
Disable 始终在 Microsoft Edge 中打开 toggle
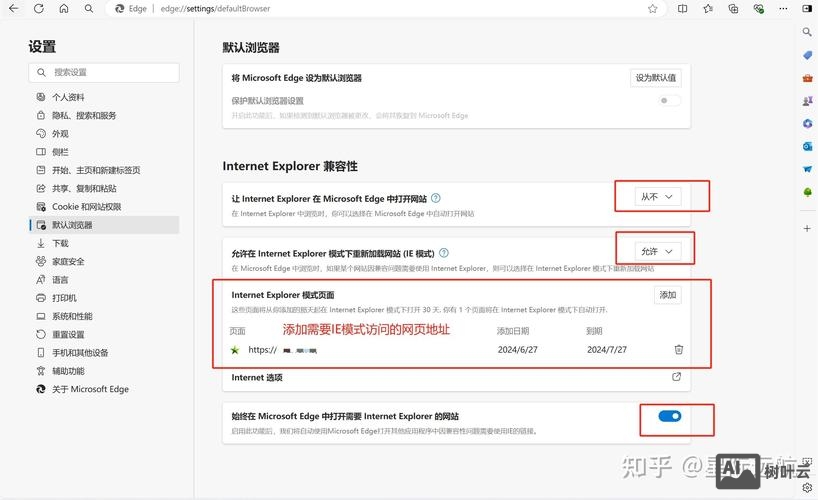click(x=669, y=416)
